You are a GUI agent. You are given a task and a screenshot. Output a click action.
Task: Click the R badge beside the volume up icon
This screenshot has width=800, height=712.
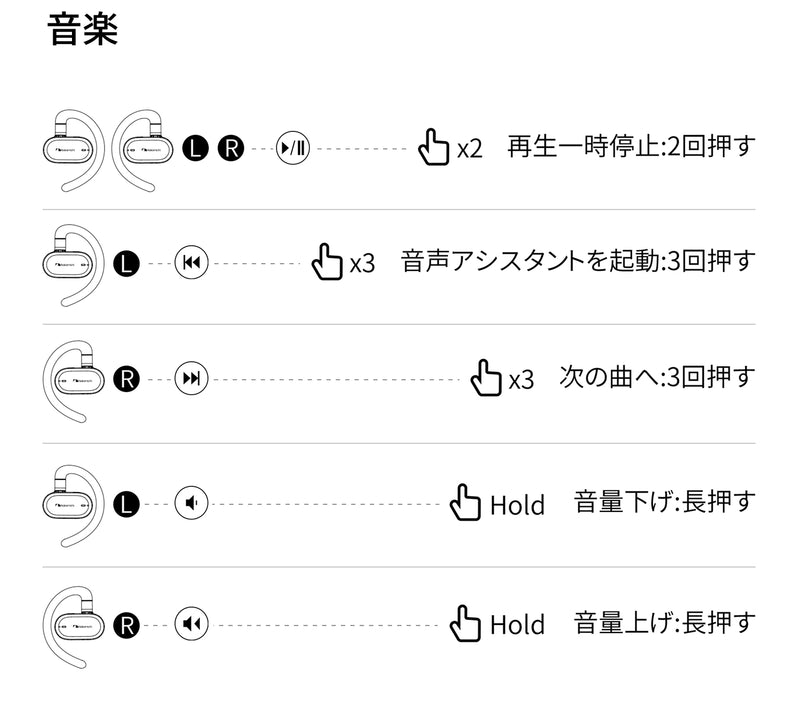(127, 625)
